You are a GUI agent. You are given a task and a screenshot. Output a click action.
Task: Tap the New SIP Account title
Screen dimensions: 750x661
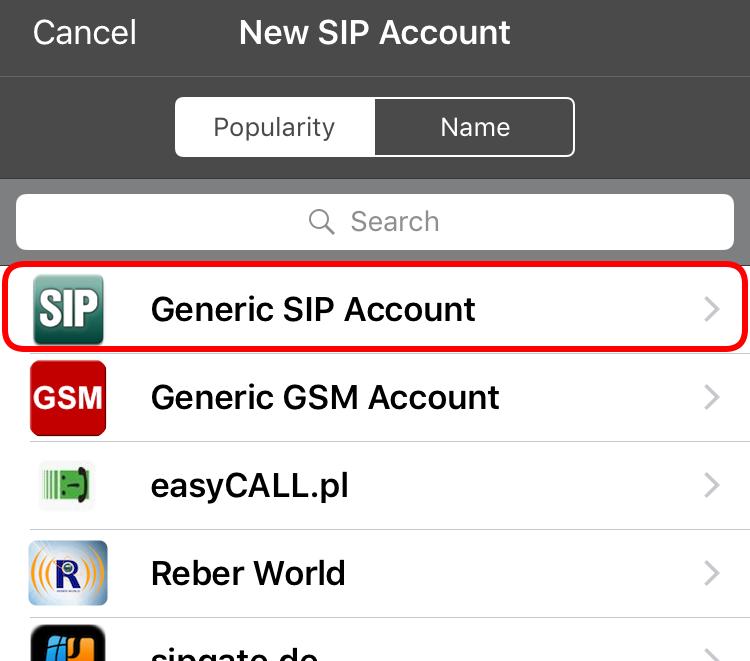point(375,33)
